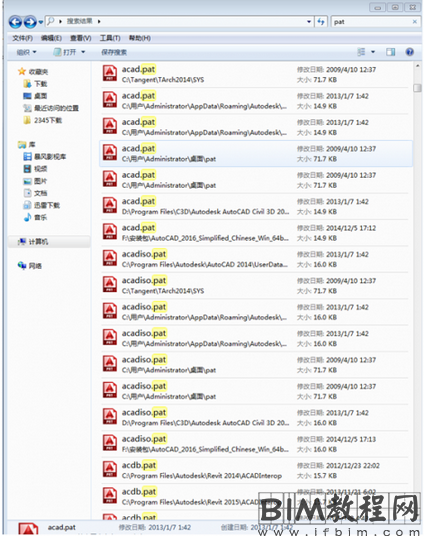Click the 音乐 note icon

point(27,217)
